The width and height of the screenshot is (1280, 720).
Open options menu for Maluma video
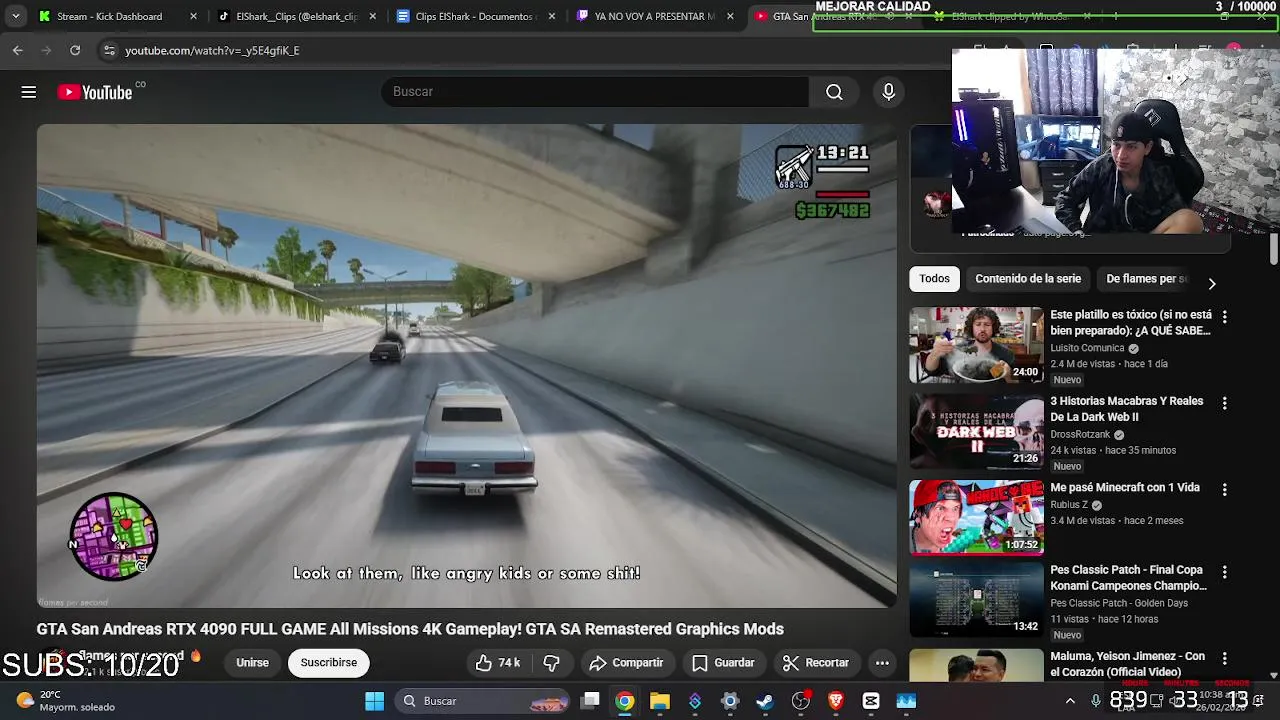coord(1224,660)
